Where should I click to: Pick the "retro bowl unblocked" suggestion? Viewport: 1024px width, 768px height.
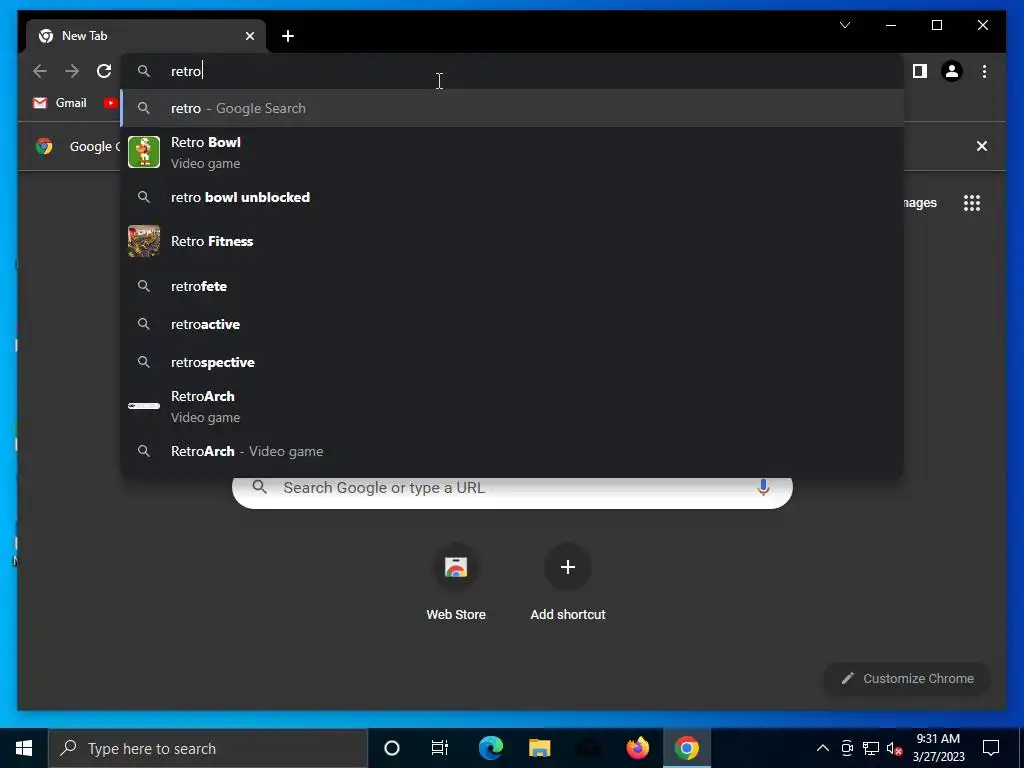click(513, 197)
